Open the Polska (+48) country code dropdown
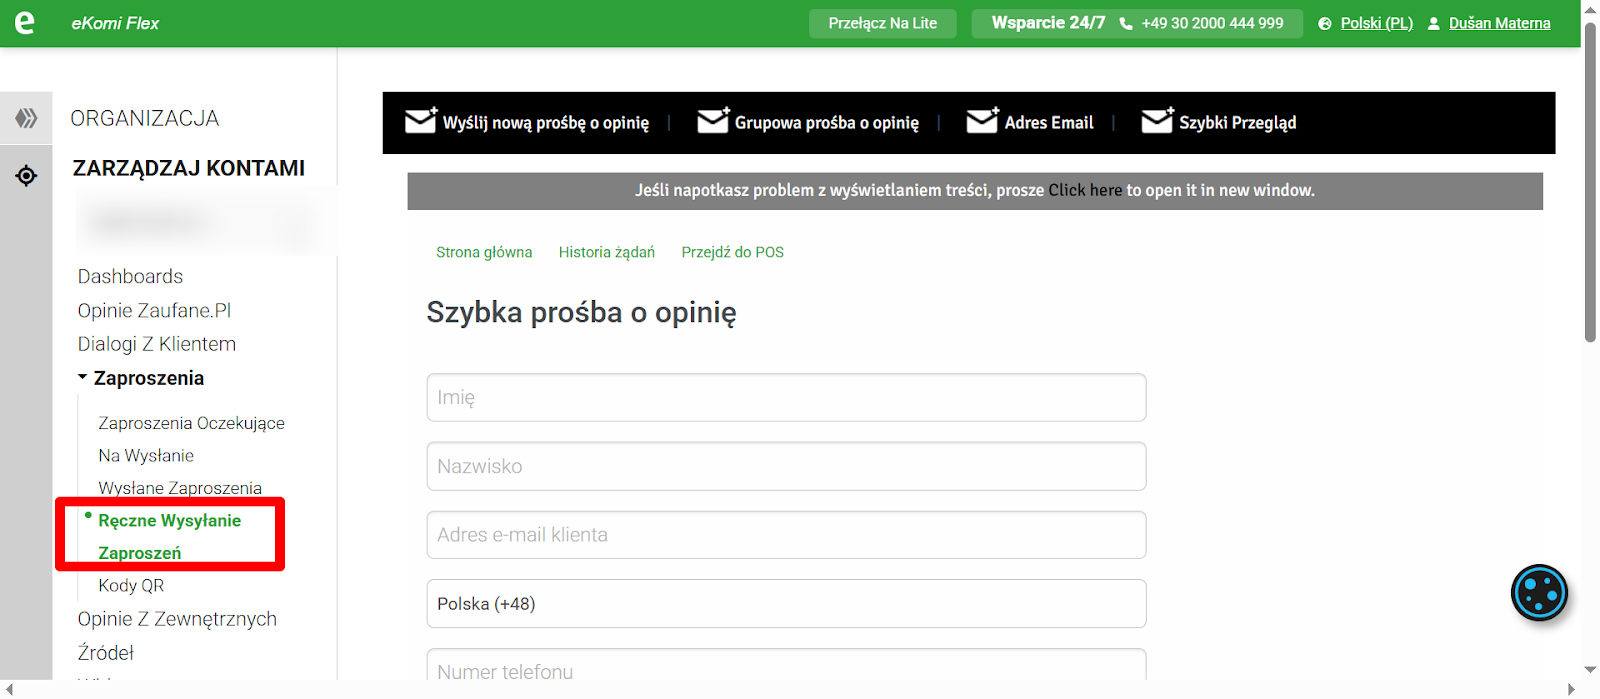1600x699 pixels. coord(786,604)
